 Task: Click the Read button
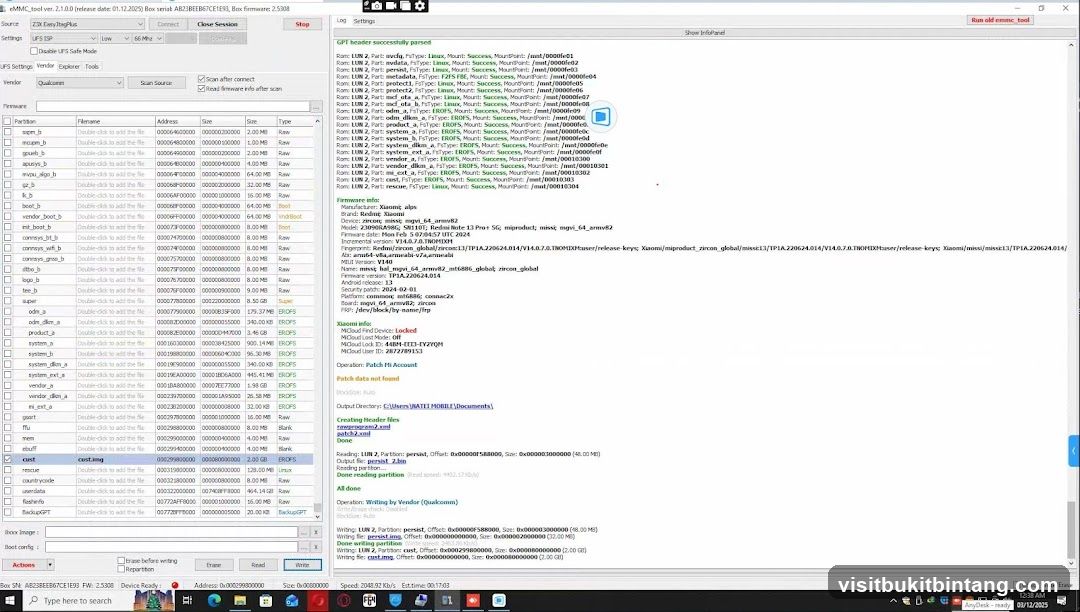coord(258,564)
